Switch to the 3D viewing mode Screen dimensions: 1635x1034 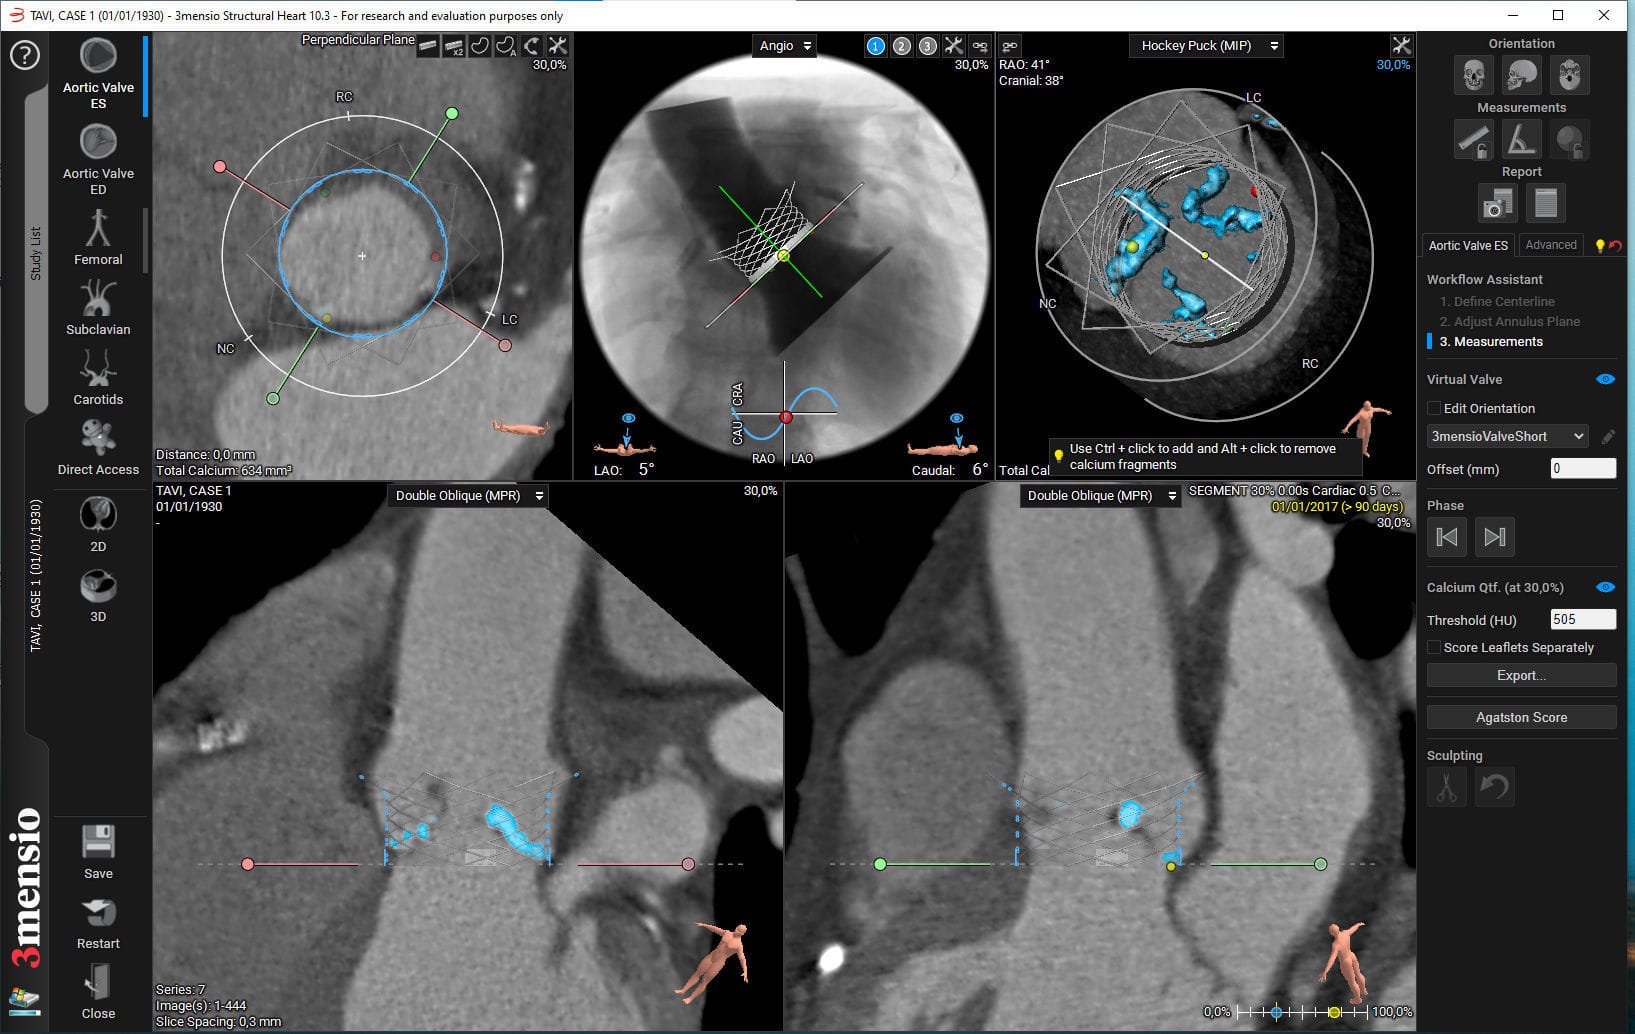click(97, 597)
